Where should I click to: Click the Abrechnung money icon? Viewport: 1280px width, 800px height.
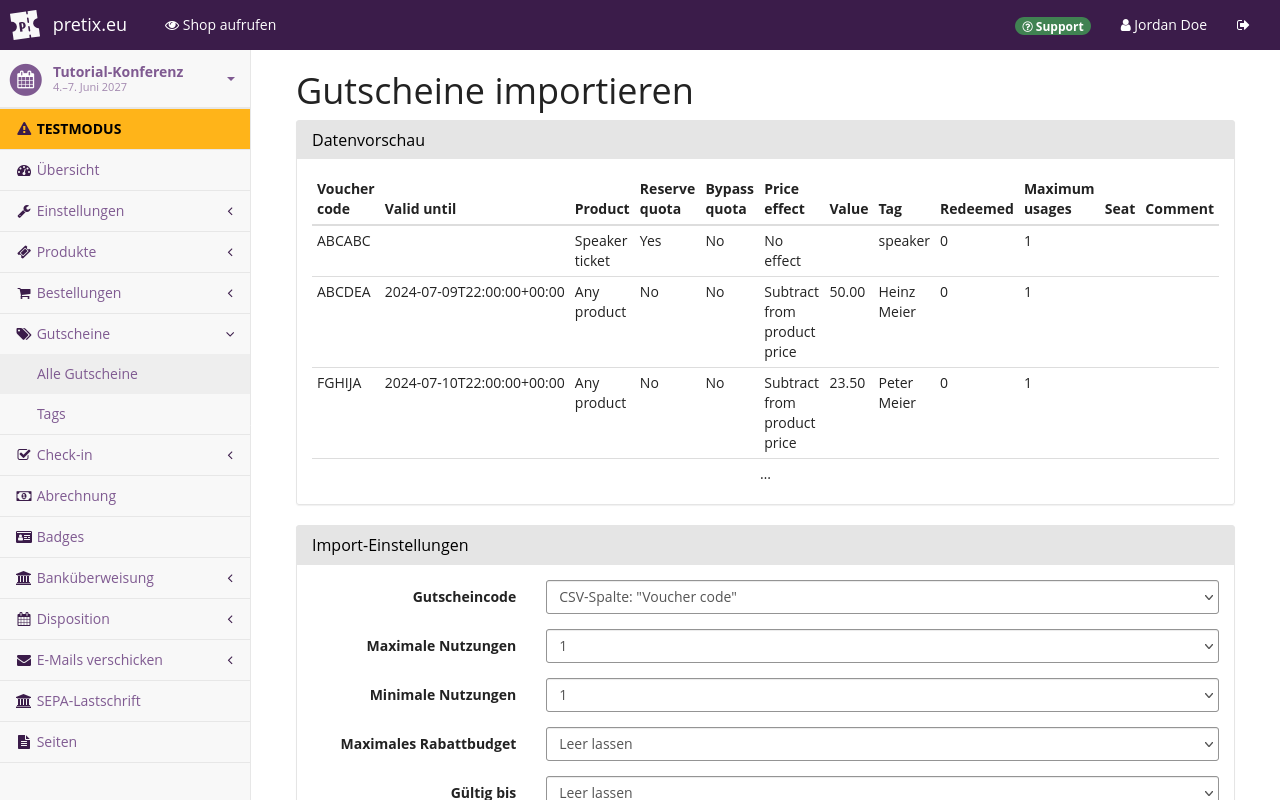[24, 496]
